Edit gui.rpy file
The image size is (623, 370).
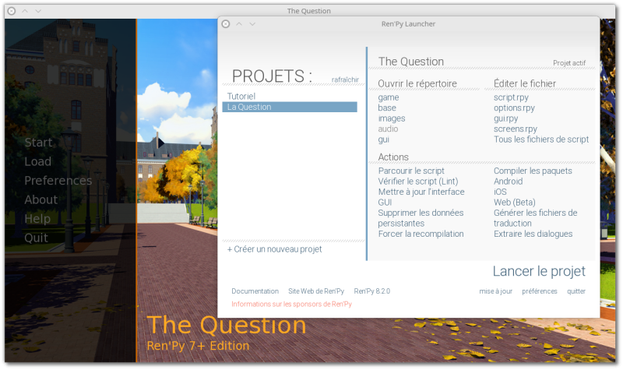[506, 118]
